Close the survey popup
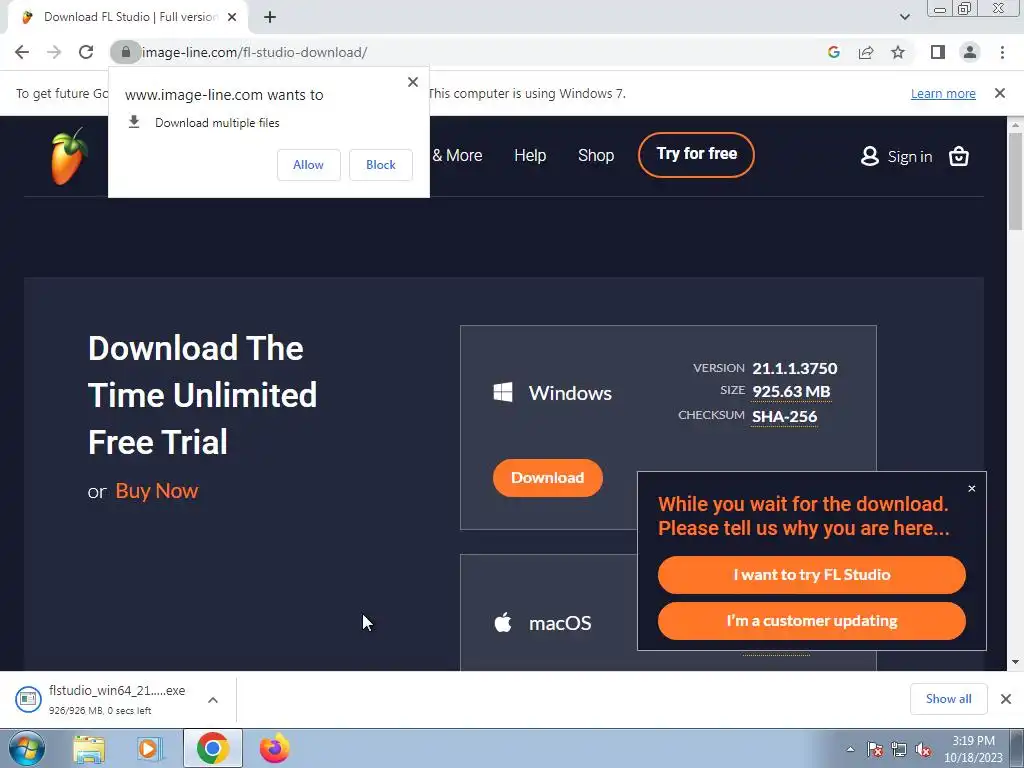Viewport: 1024px width, 768px height. click(972, 488)
